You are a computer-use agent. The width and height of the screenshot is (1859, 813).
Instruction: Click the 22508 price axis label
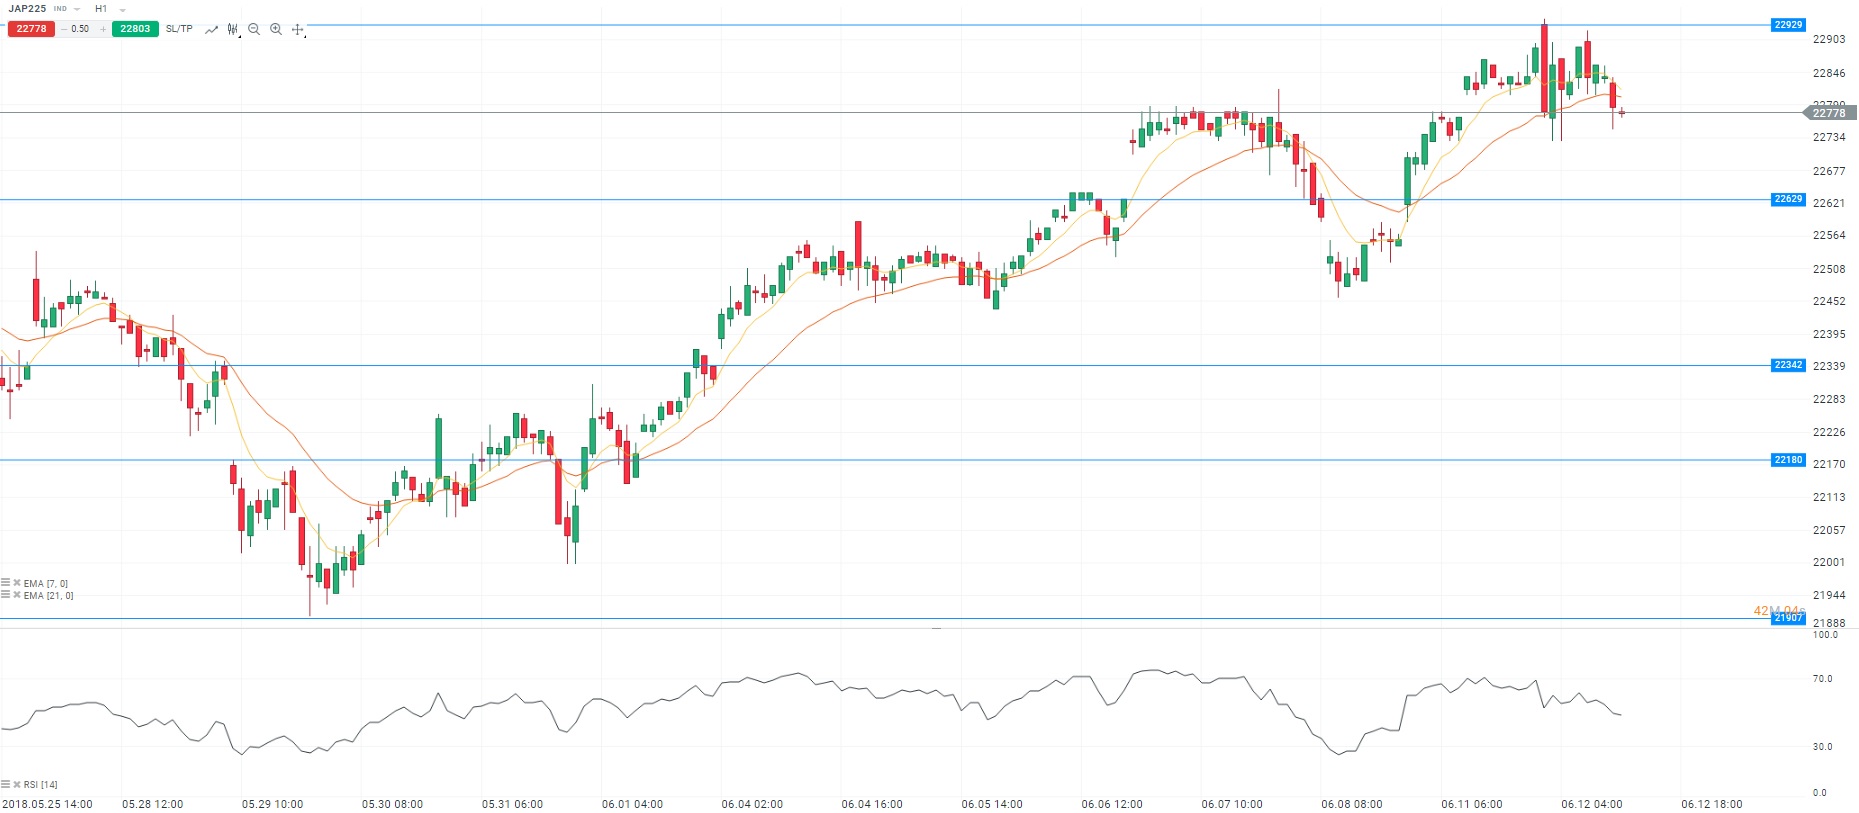pos(1829,269)
